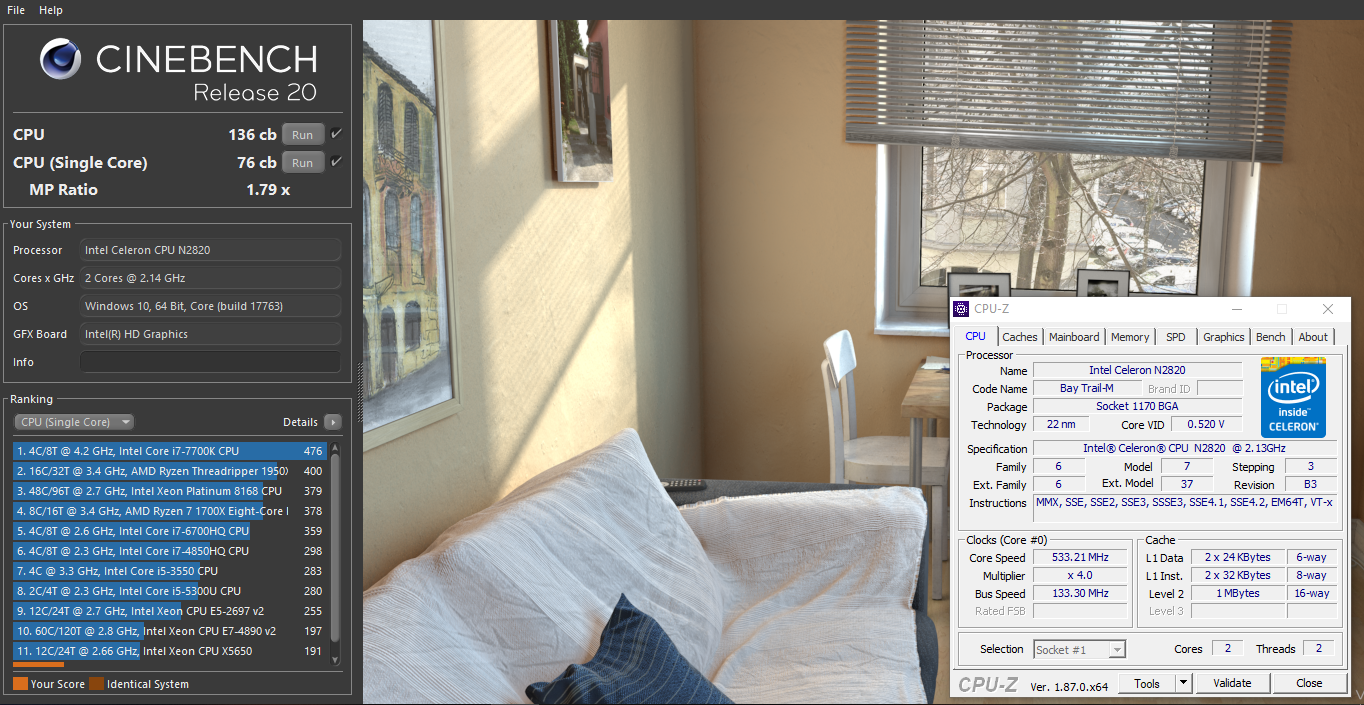Select the CPU tab in CPU-Z
The height and width of the screenshot is (705, 1364).
(975, 336)
